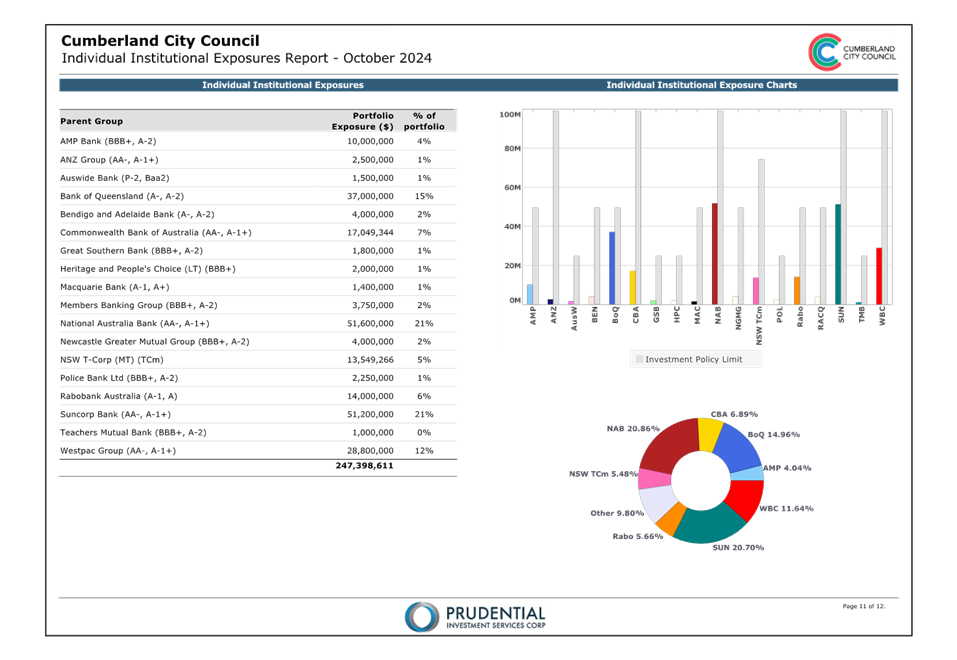Viewport: 957px width, 660px height.
Task: Click the 'Teachers Mutual Bank' row label
Action: pos(133,432)
